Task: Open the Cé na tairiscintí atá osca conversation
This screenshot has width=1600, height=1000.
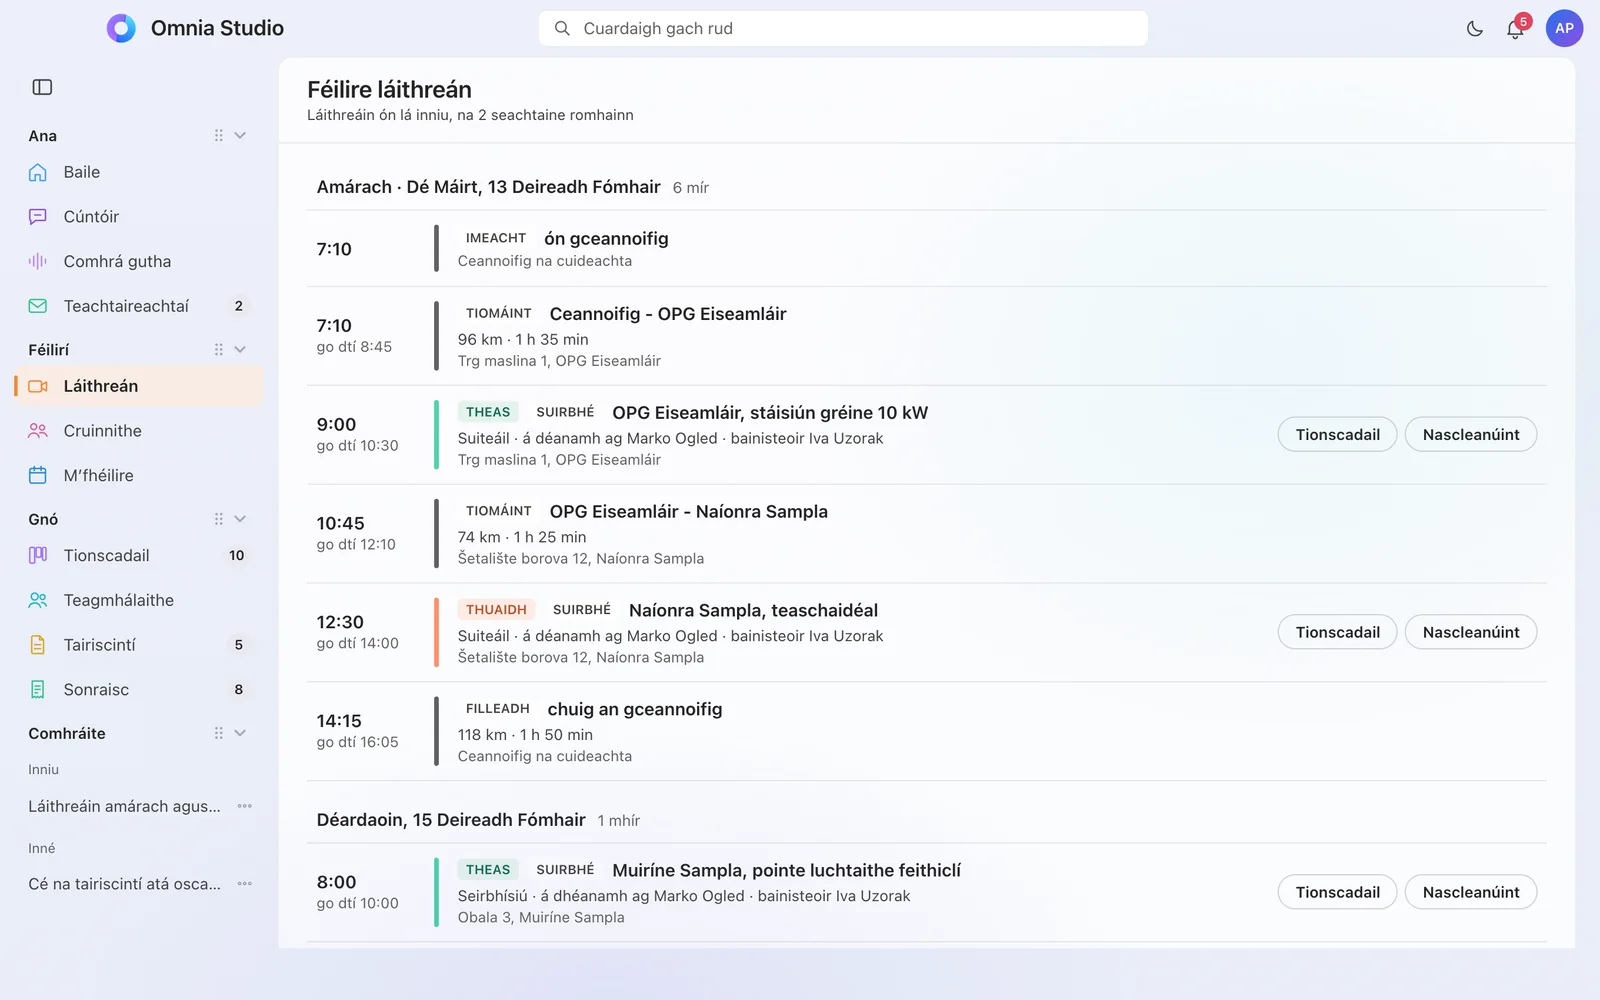Action: click(x=125, y=884)
